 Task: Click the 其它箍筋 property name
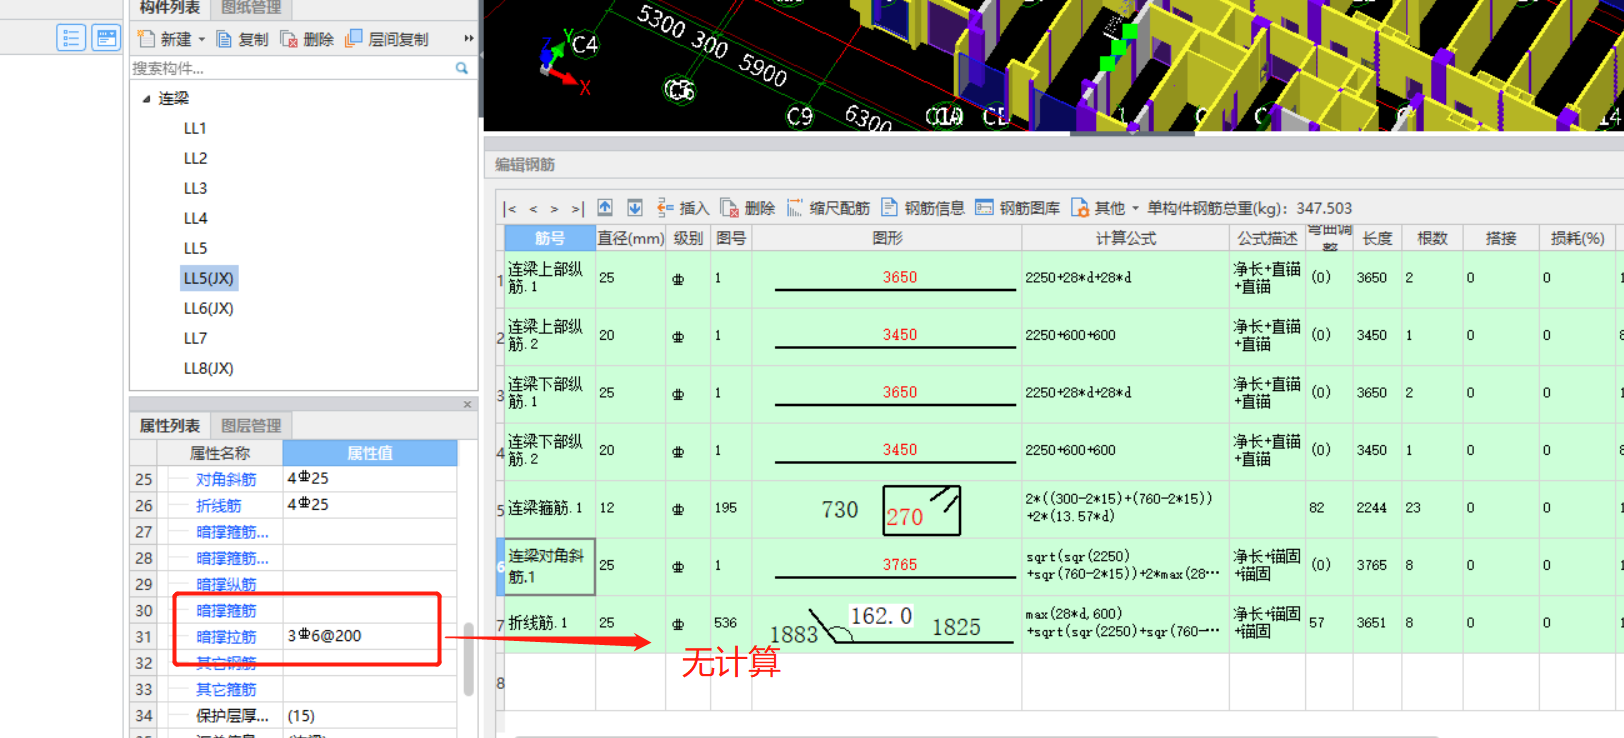(x=226, y=689)
